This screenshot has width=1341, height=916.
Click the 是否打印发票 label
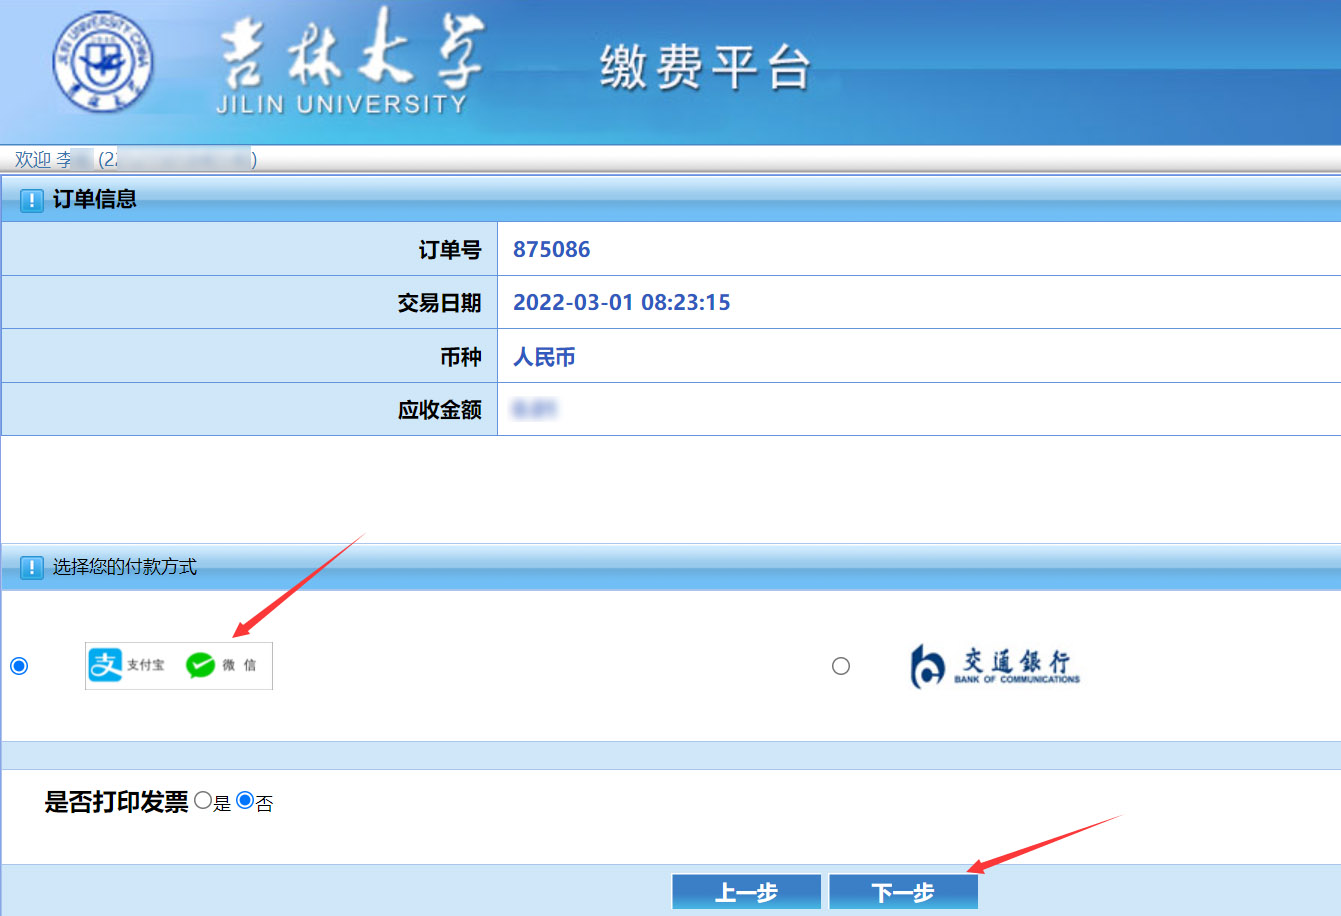pos(116,802)
